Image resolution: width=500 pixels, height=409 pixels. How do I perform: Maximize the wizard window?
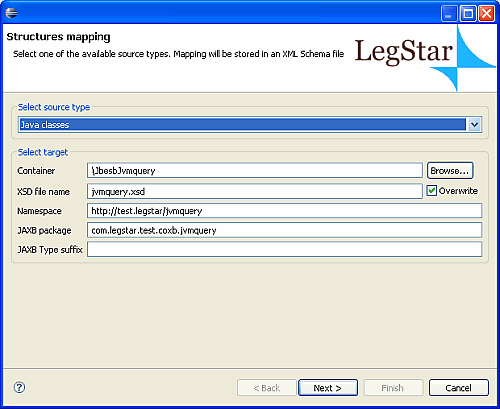click(x=468, y=14)
